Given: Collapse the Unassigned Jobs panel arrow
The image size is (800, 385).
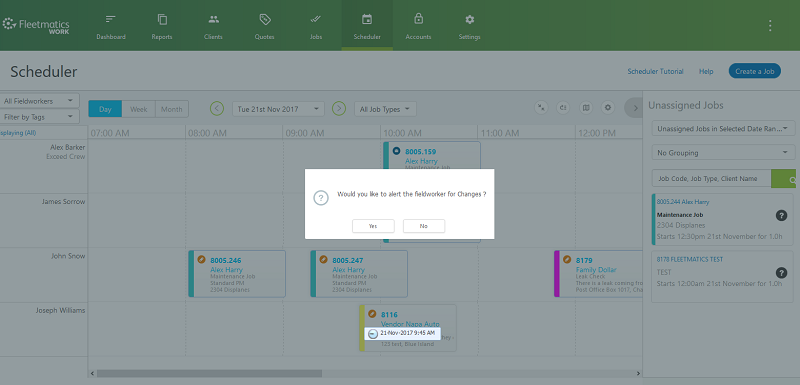Looking at the screenshot, I should pos(635,108).
